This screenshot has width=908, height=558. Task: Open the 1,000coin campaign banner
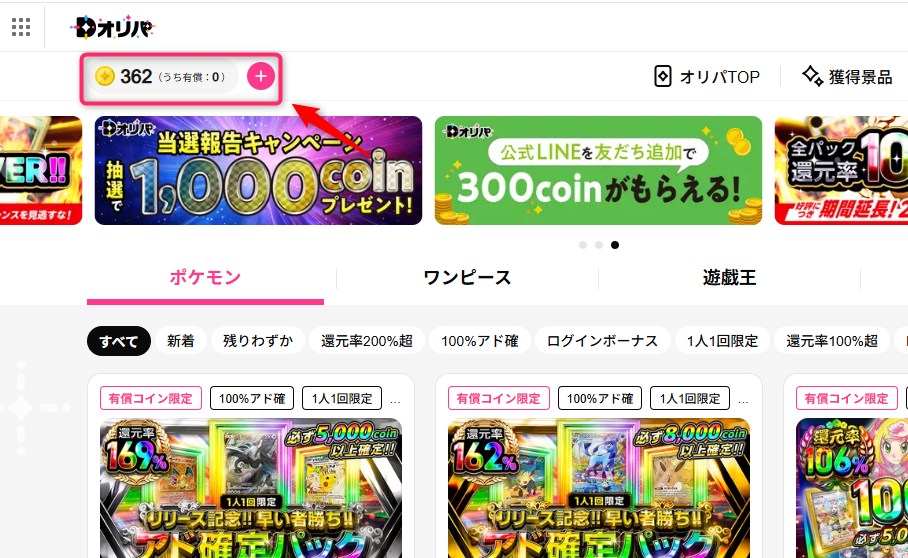click(x=258, y=170)
